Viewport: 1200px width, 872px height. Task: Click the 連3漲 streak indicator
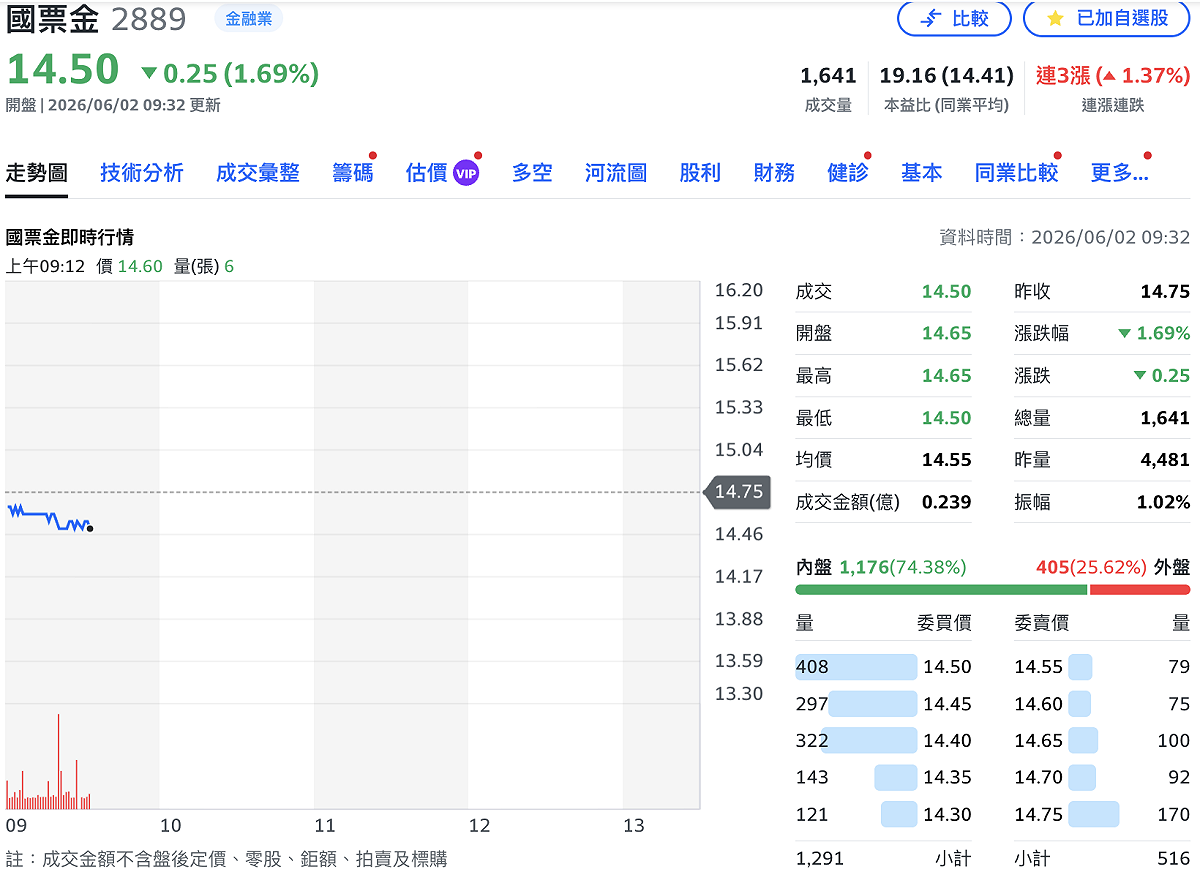[x=1113, y=75]
